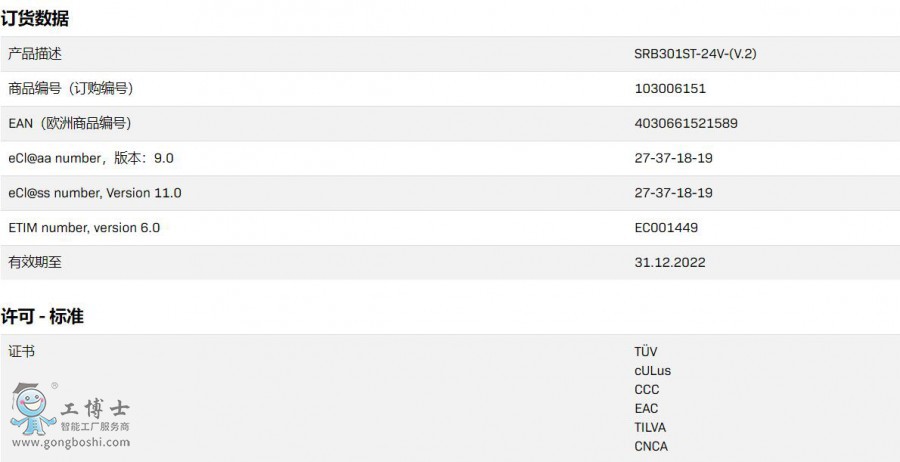Click the EAC certificate entry
Screen dimensions: 900x462
point(646,409)
